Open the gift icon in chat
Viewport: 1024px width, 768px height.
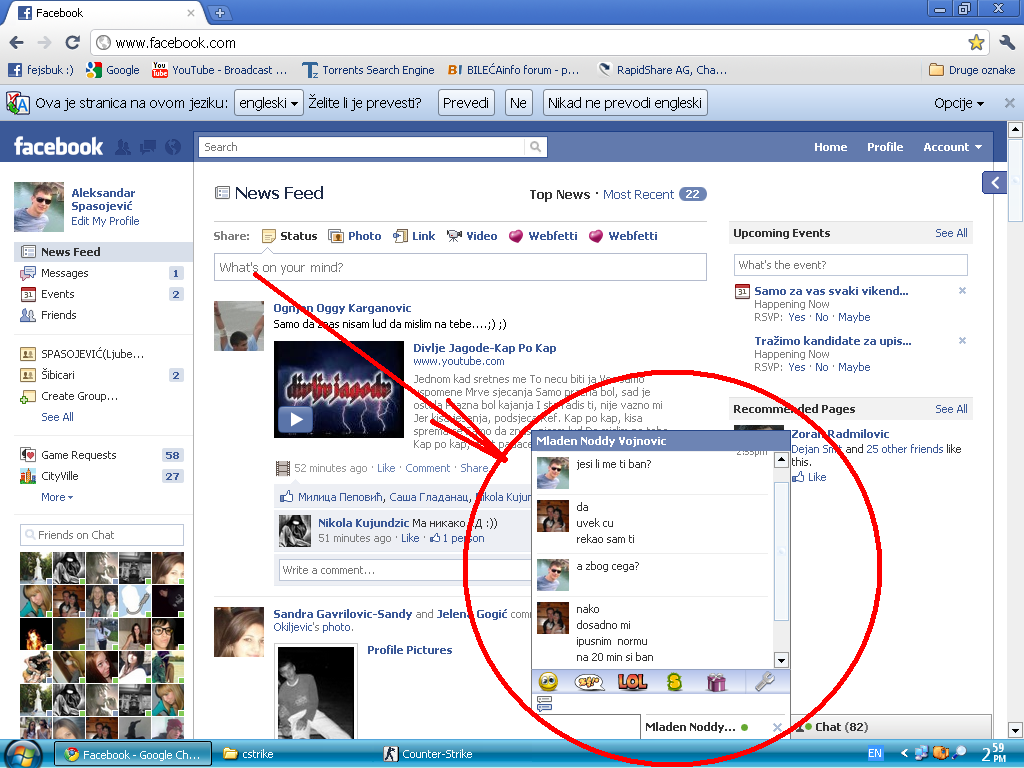coord(716,682)
